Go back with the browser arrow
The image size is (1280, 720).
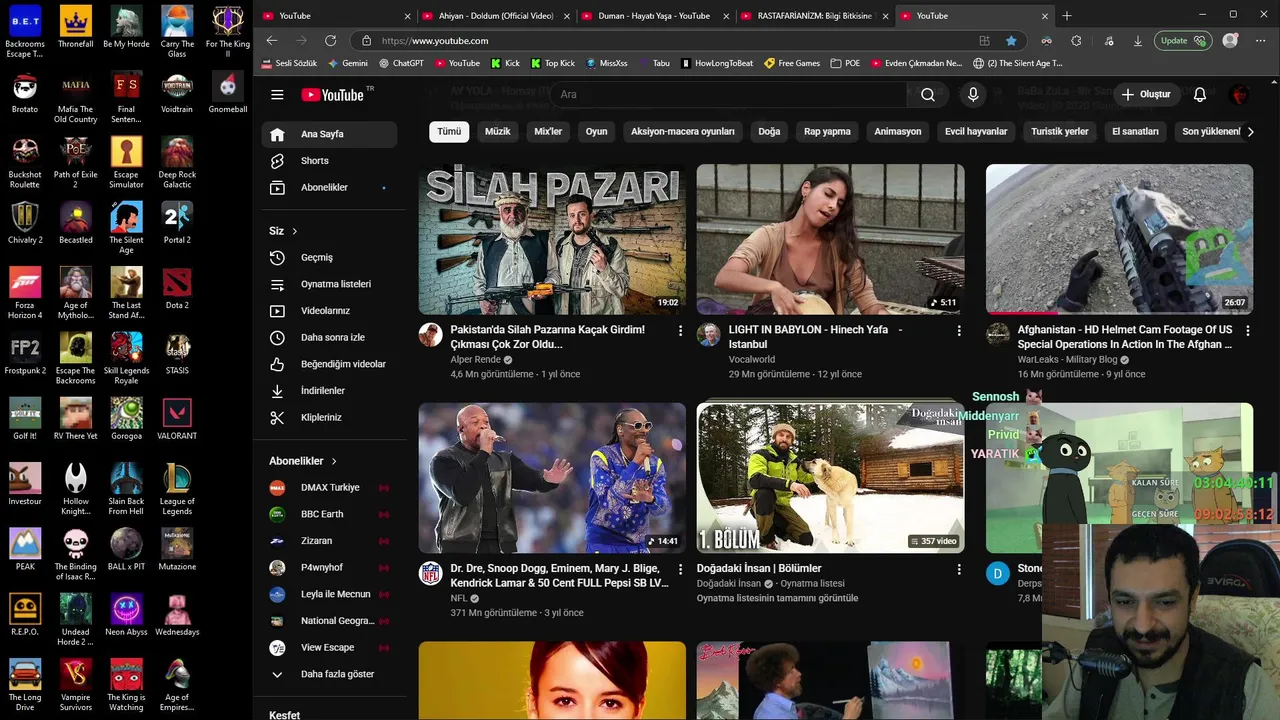[272, 40]
